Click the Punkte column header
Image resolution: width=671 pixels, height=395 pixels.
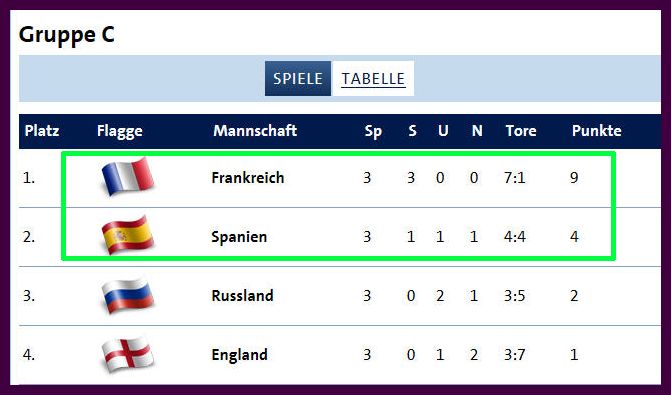click(597, 131)
